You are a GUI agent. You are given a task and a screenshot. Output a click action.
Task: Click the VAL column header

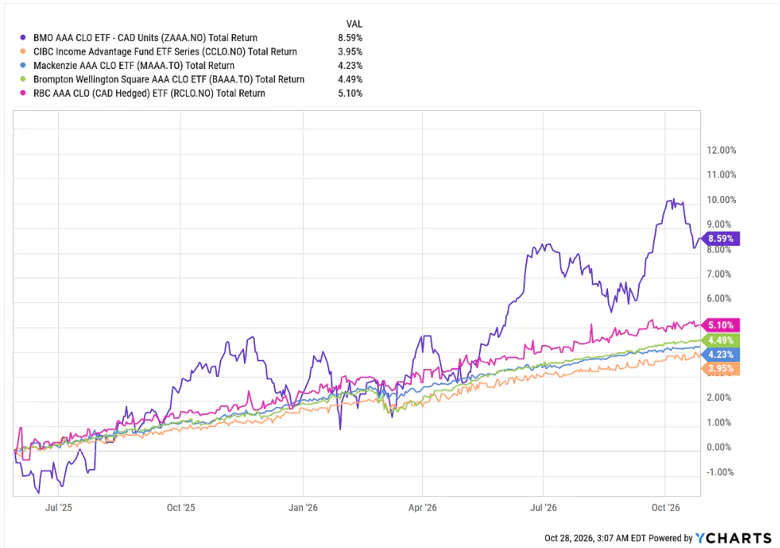[354, 24]
